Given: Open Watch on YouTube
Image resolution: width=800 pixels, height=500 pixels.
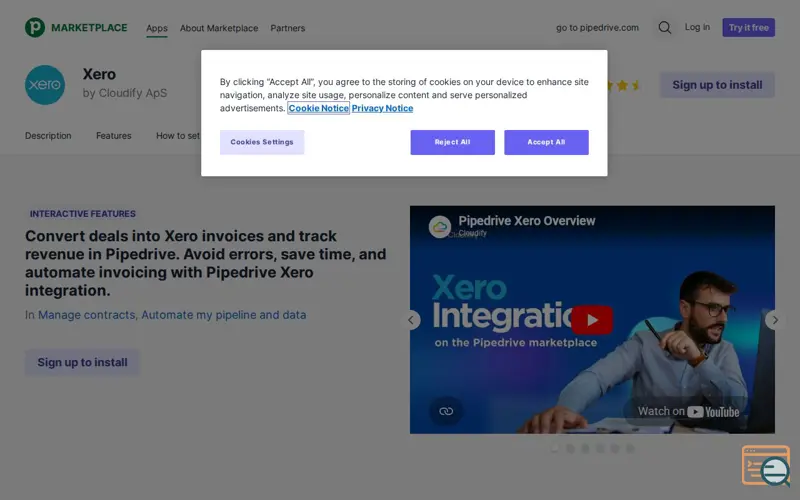Looking at the screenshot, I should (688, 411).
